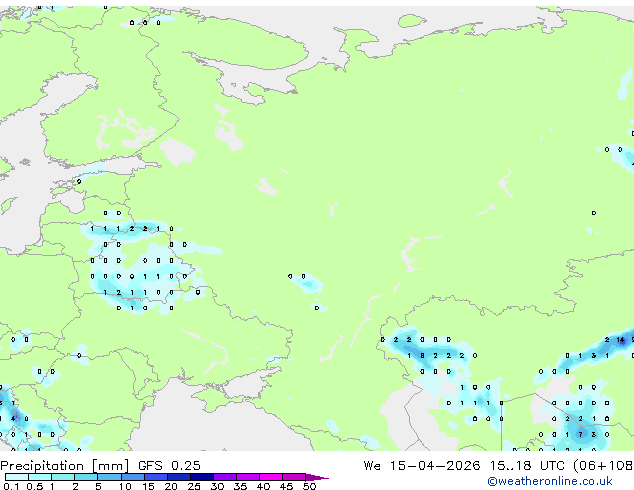Image resolution: width=634 pixels, height=490 pixels.
Task: Click the '15..18 UTC' time label
Action: pyautogui.click(x=527, y=466)
